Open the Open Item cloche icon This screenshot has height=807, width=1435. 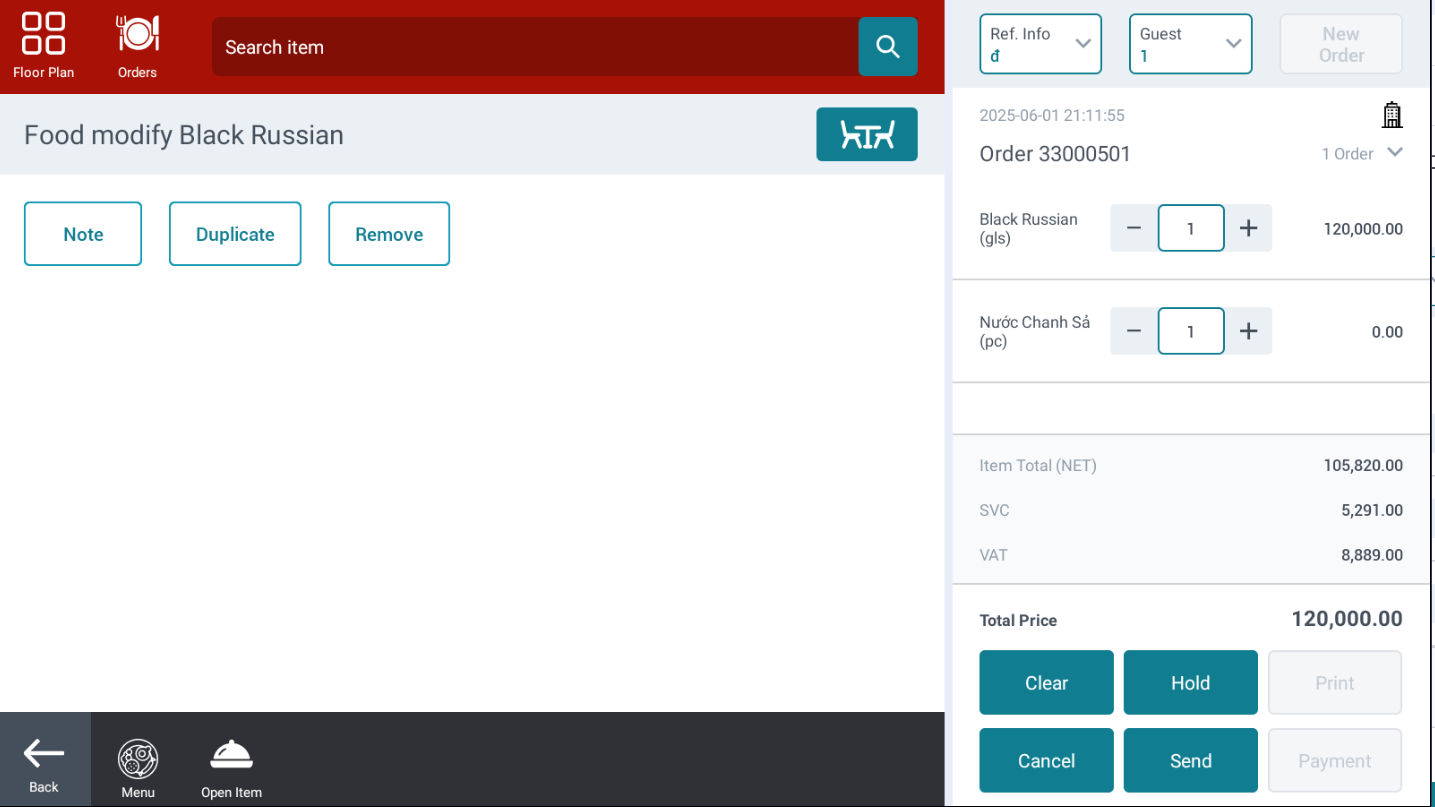click(x=232, y=769)
